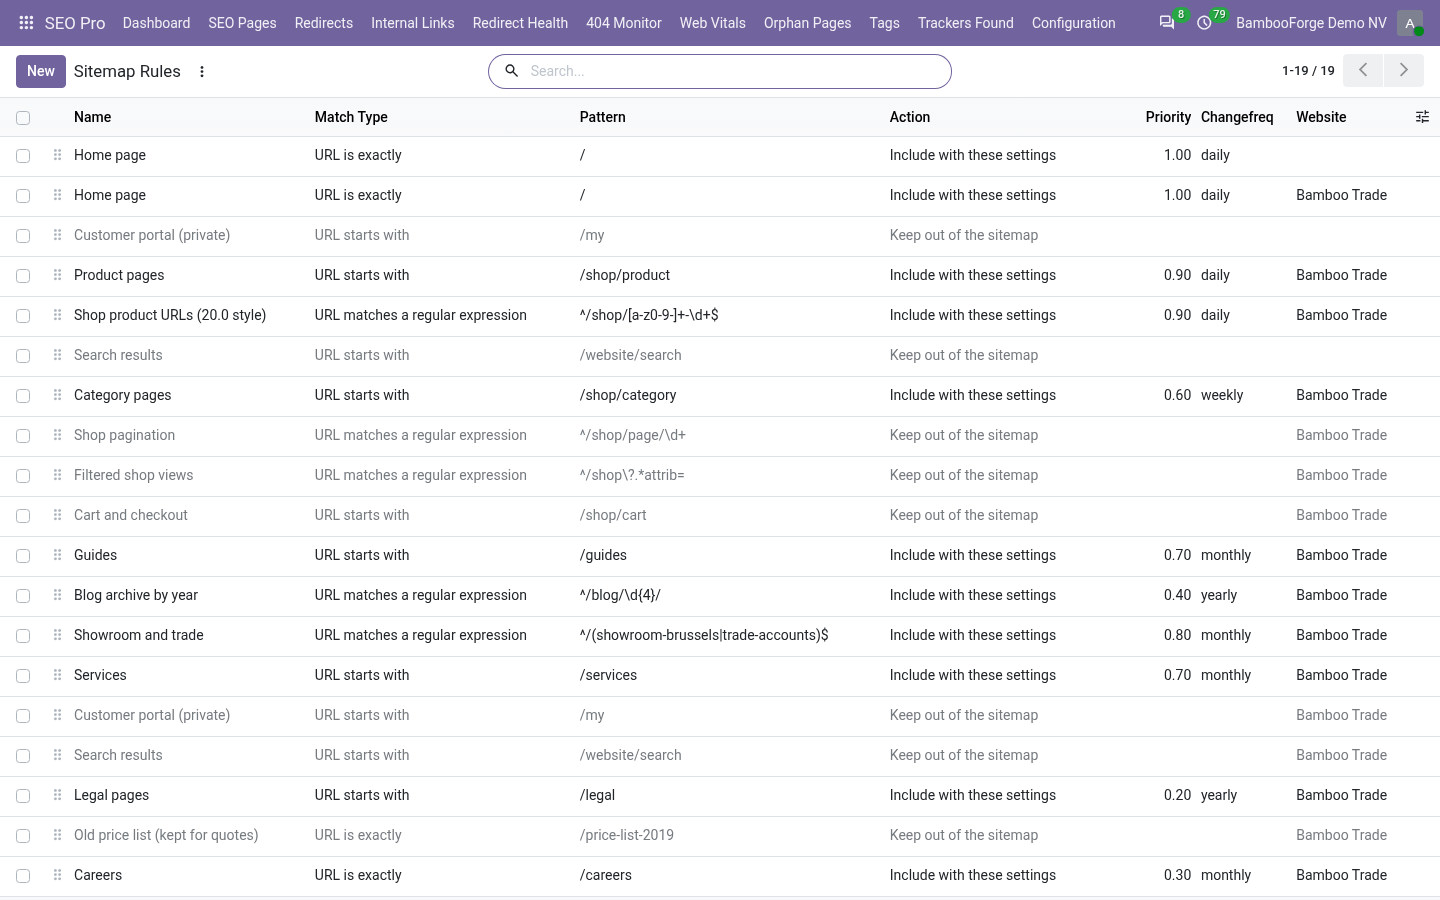Grab drag handle for Guides row
Screen dimensions: 1440x900
pyautogui.click(x=57, y=555)
